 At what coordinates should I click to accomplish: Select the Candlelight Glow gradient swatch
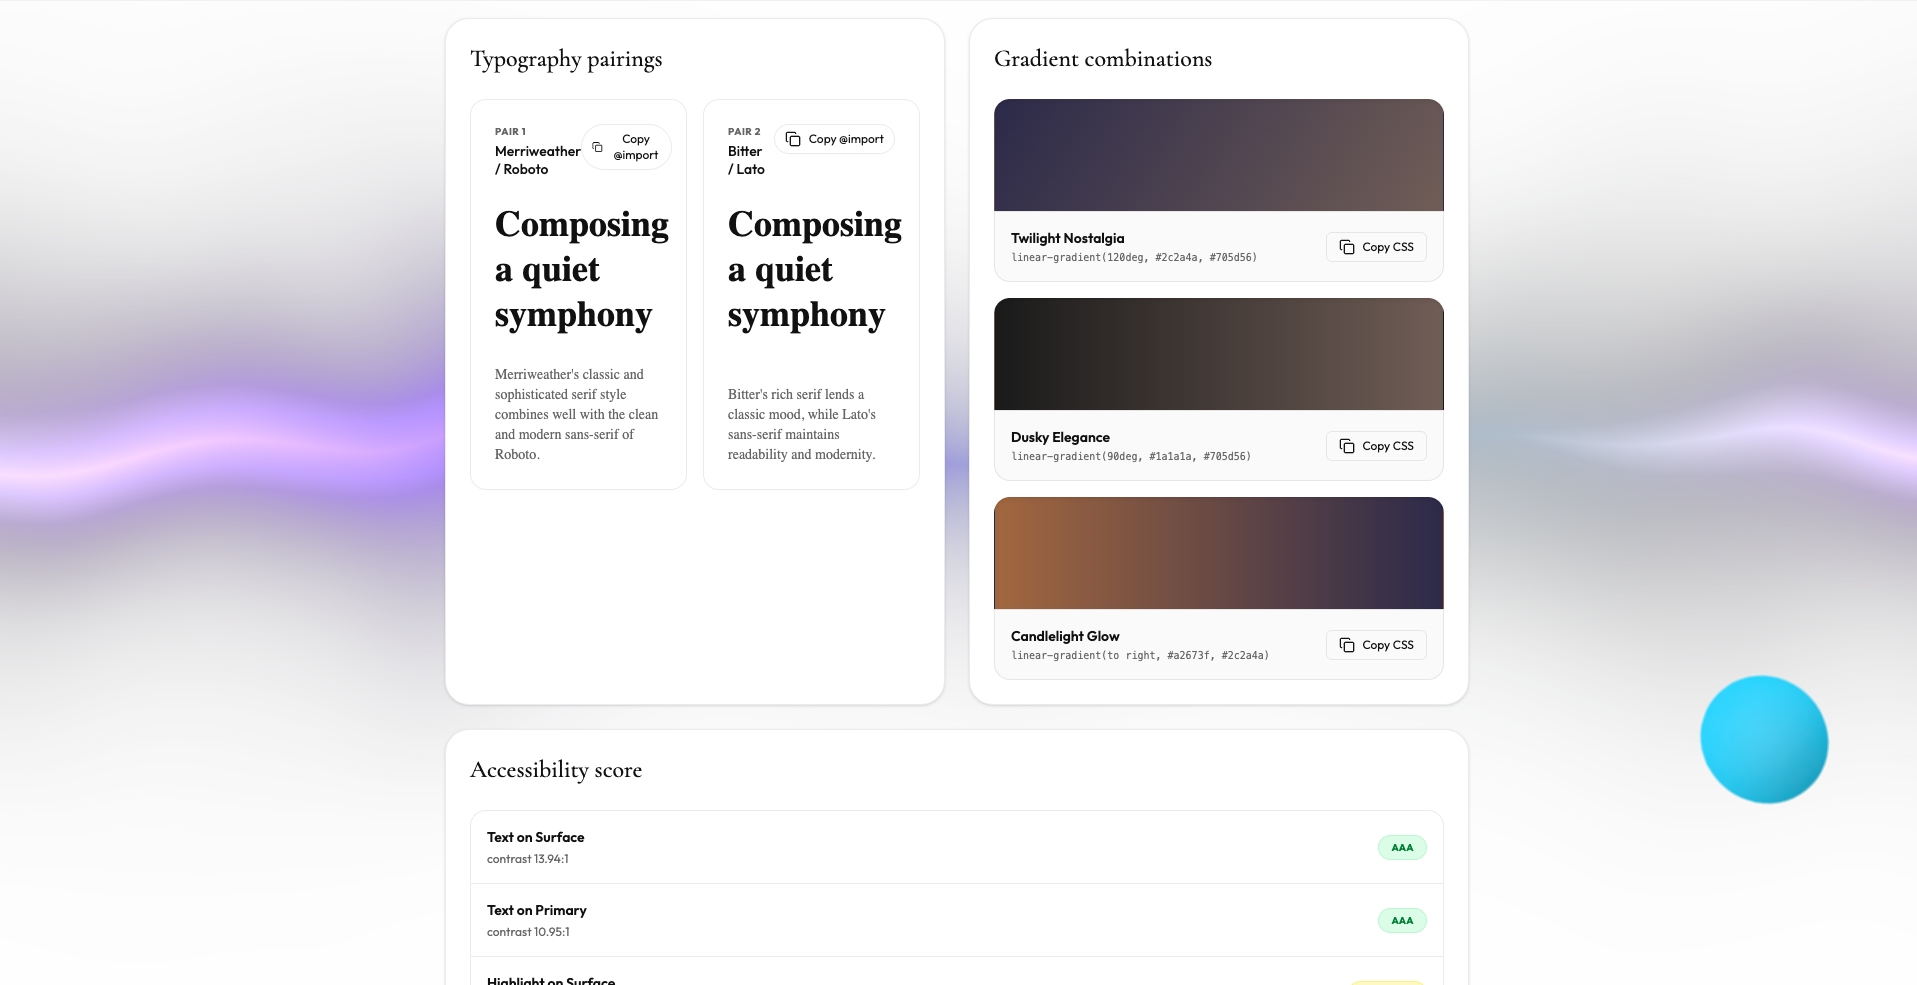[x=1219, y=553]
